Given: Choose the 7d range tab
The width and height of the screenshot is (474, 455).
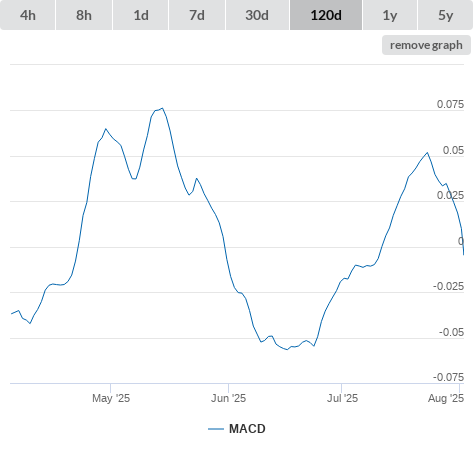Looking at the screenshot, I should 197,15.
